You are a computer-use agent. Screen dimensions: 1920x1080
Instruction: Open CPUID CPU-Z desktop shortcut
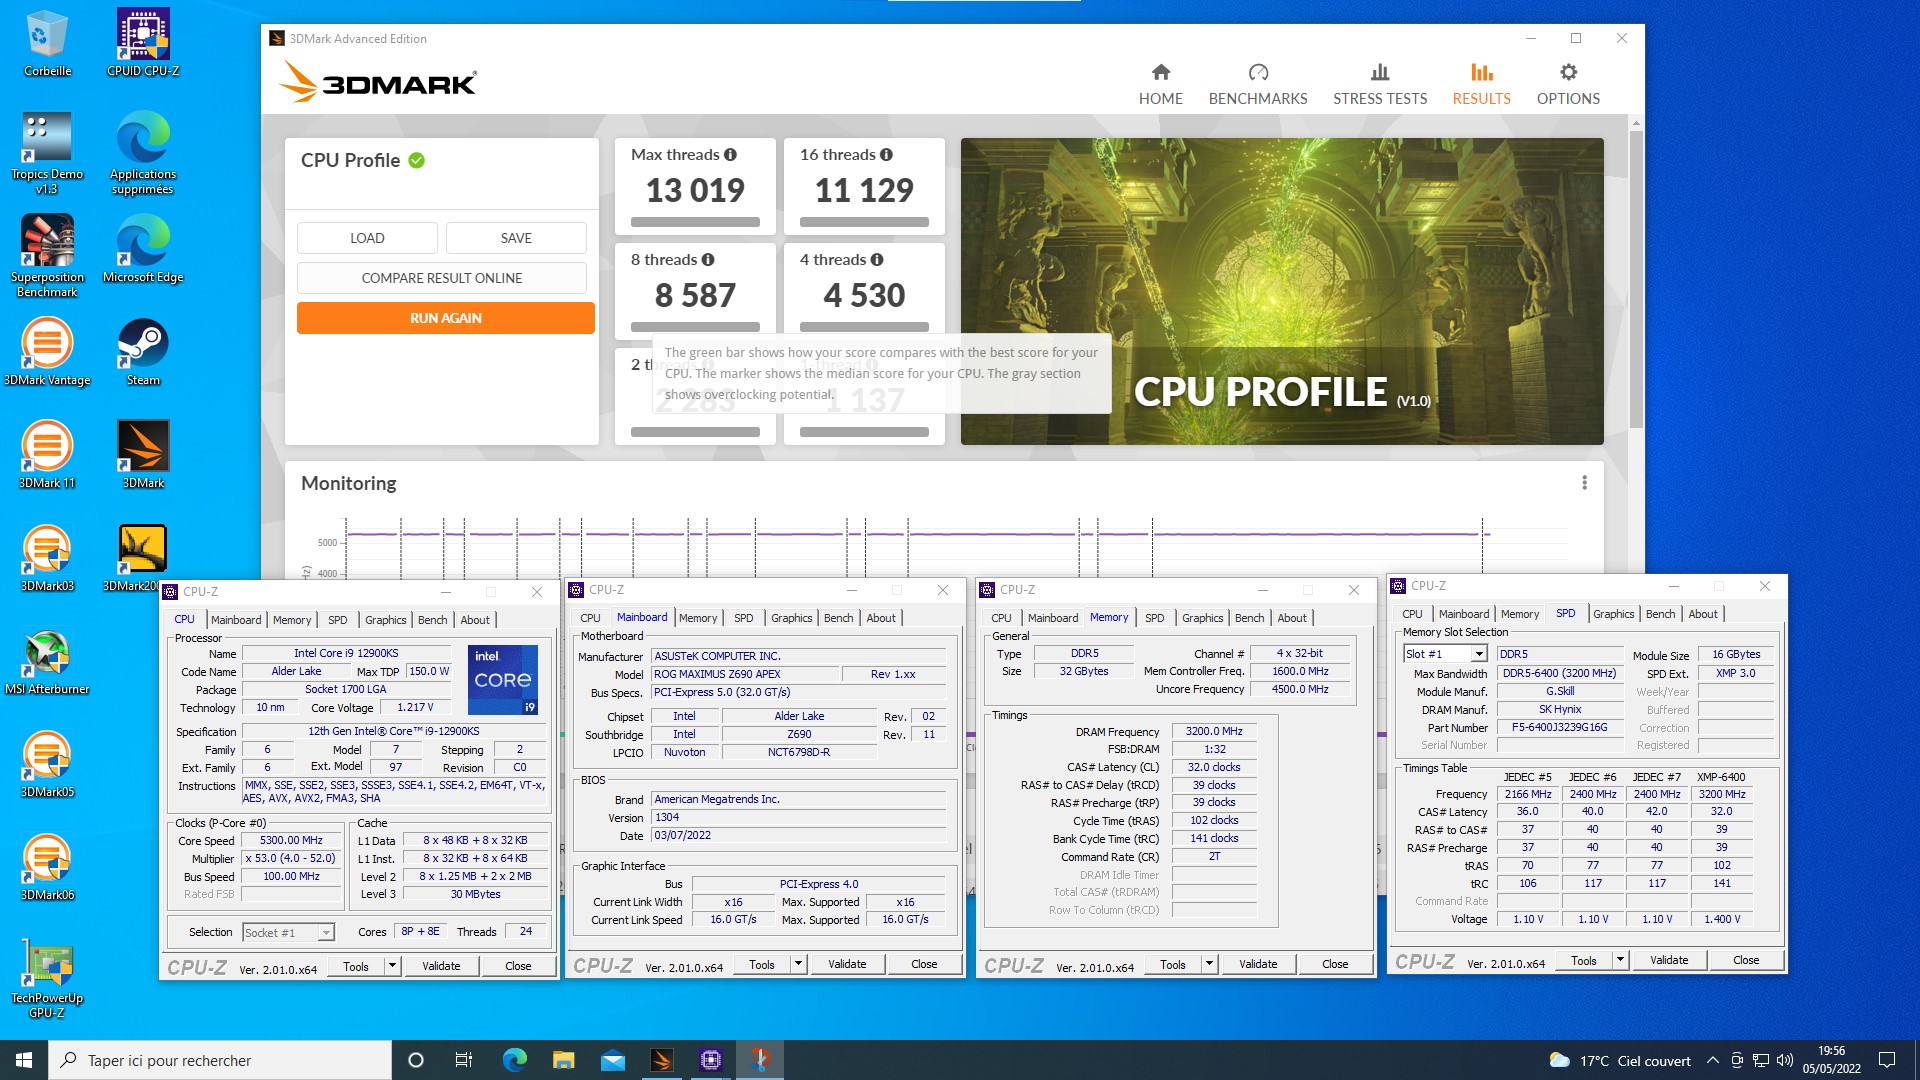click(143, 43)
